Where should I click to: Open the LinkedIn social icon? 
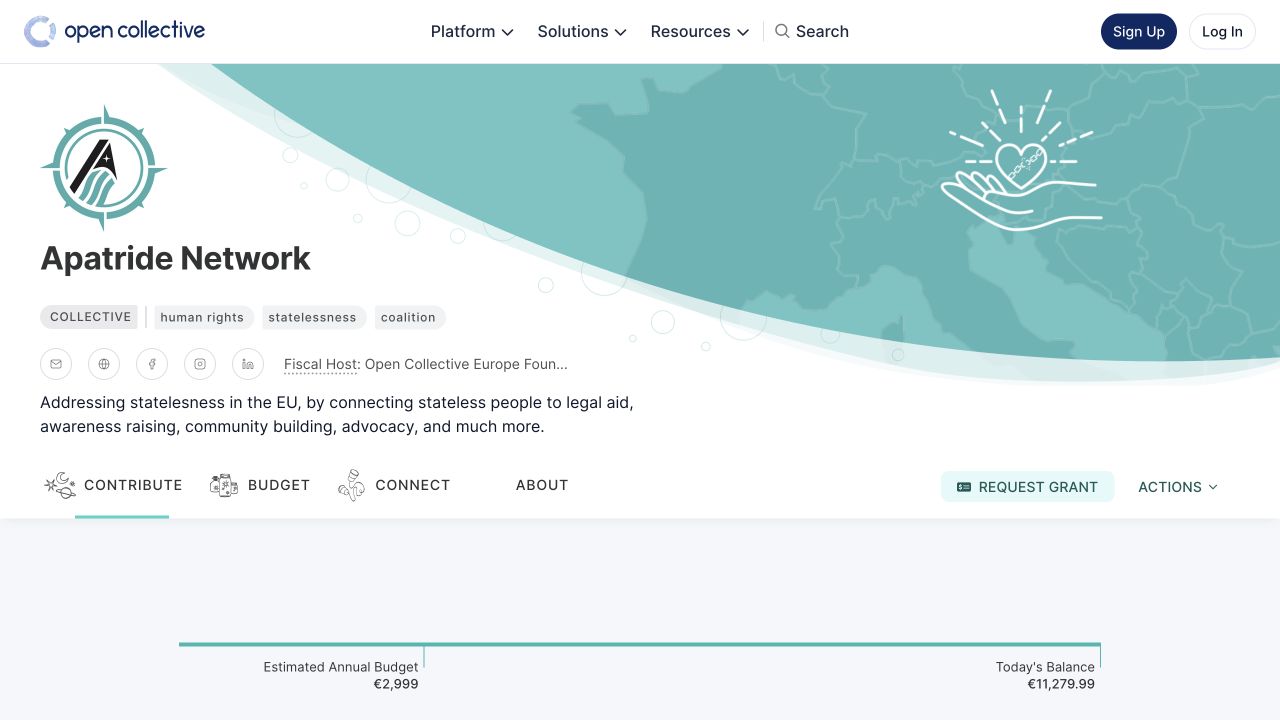248,364
